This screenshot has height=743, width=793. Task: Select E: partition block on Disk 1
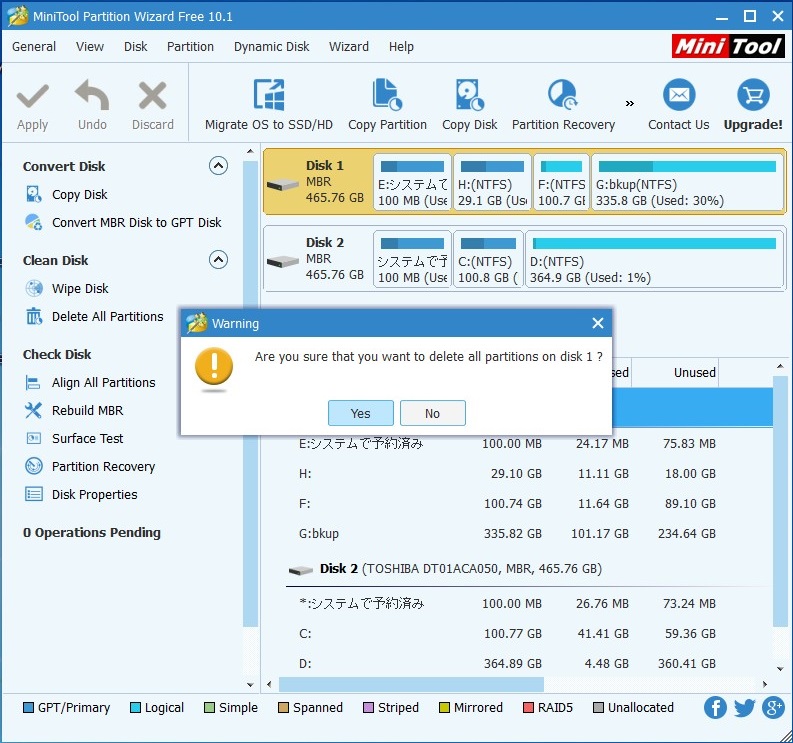click(412, 182)
